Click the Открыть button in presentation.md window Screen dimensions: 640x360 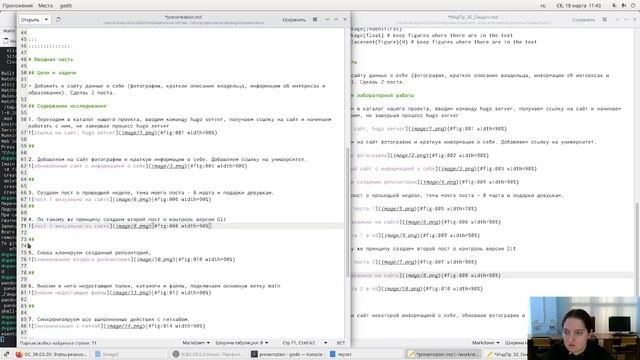(30, 20)
